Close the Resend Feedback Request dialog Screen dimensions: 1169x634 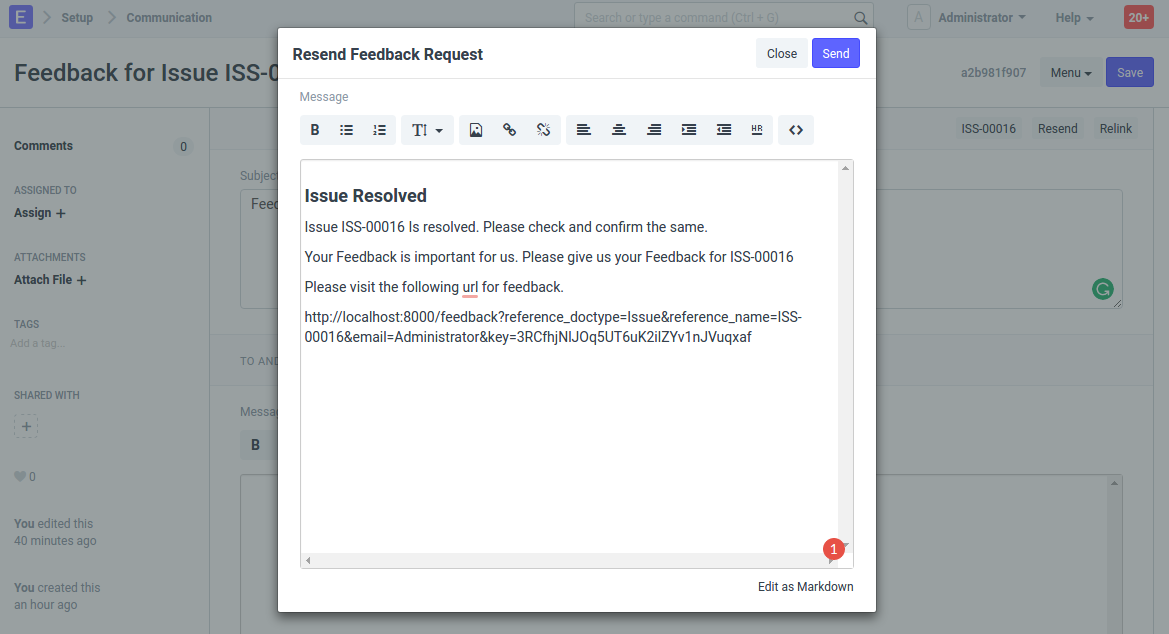point(781,54)
